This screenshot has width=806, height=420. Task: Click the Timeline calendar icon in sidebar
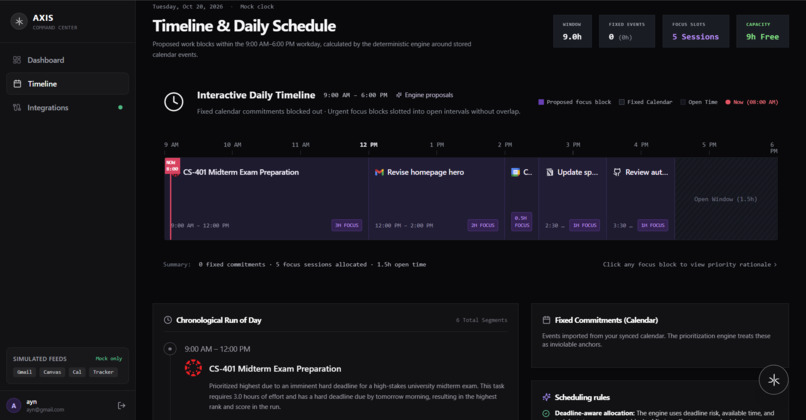point(17,84)
